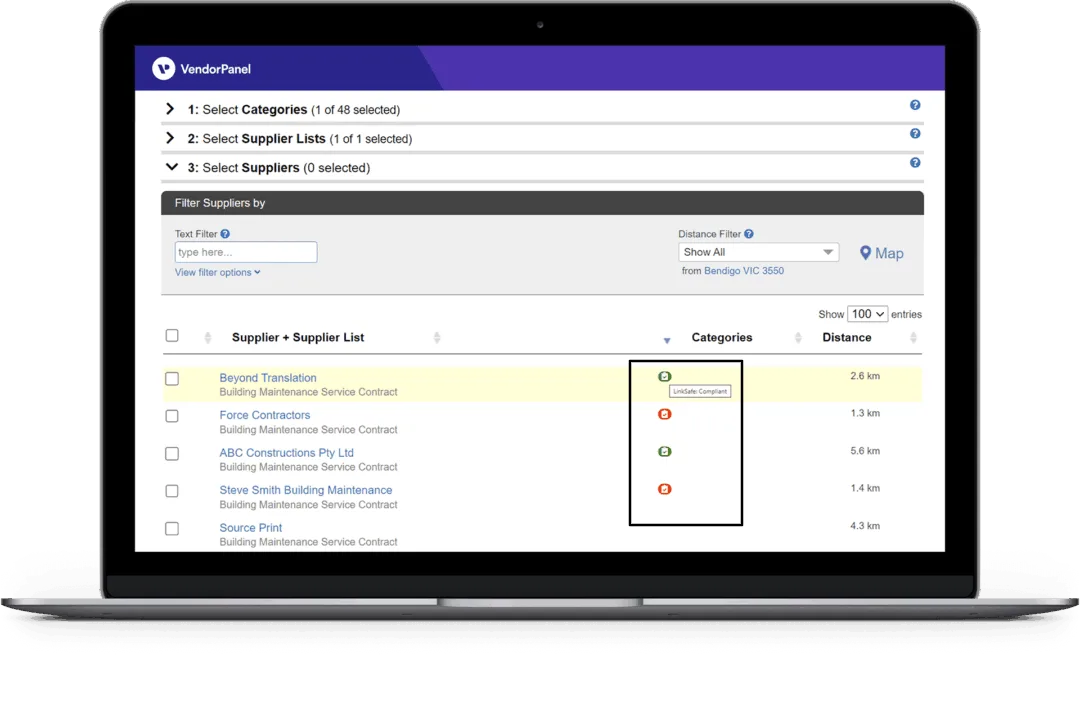
Task: Click the Map link text
Action: [889, 254]
